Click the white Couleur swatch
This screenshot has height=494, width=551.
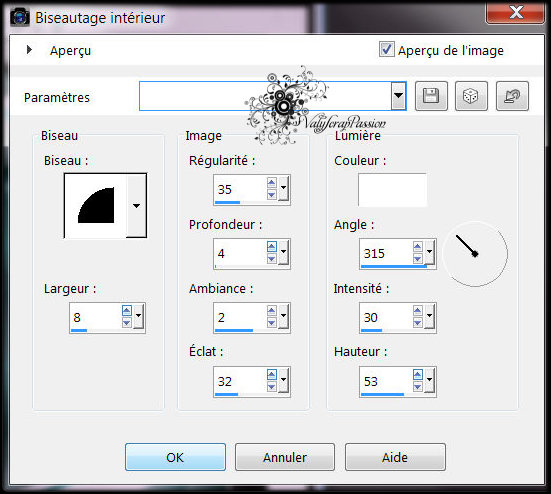tap(392, 190)
